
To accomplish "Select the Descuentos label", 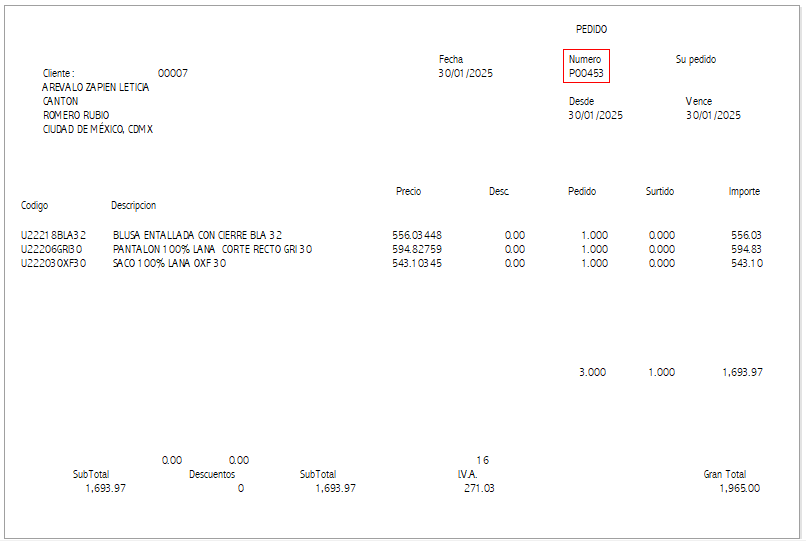I will point(212,474).
